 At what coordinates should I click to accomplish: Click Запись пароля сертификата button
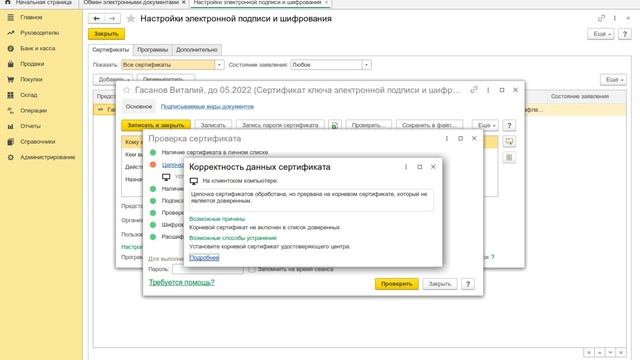pyautogui.click(x=280, y=125)
